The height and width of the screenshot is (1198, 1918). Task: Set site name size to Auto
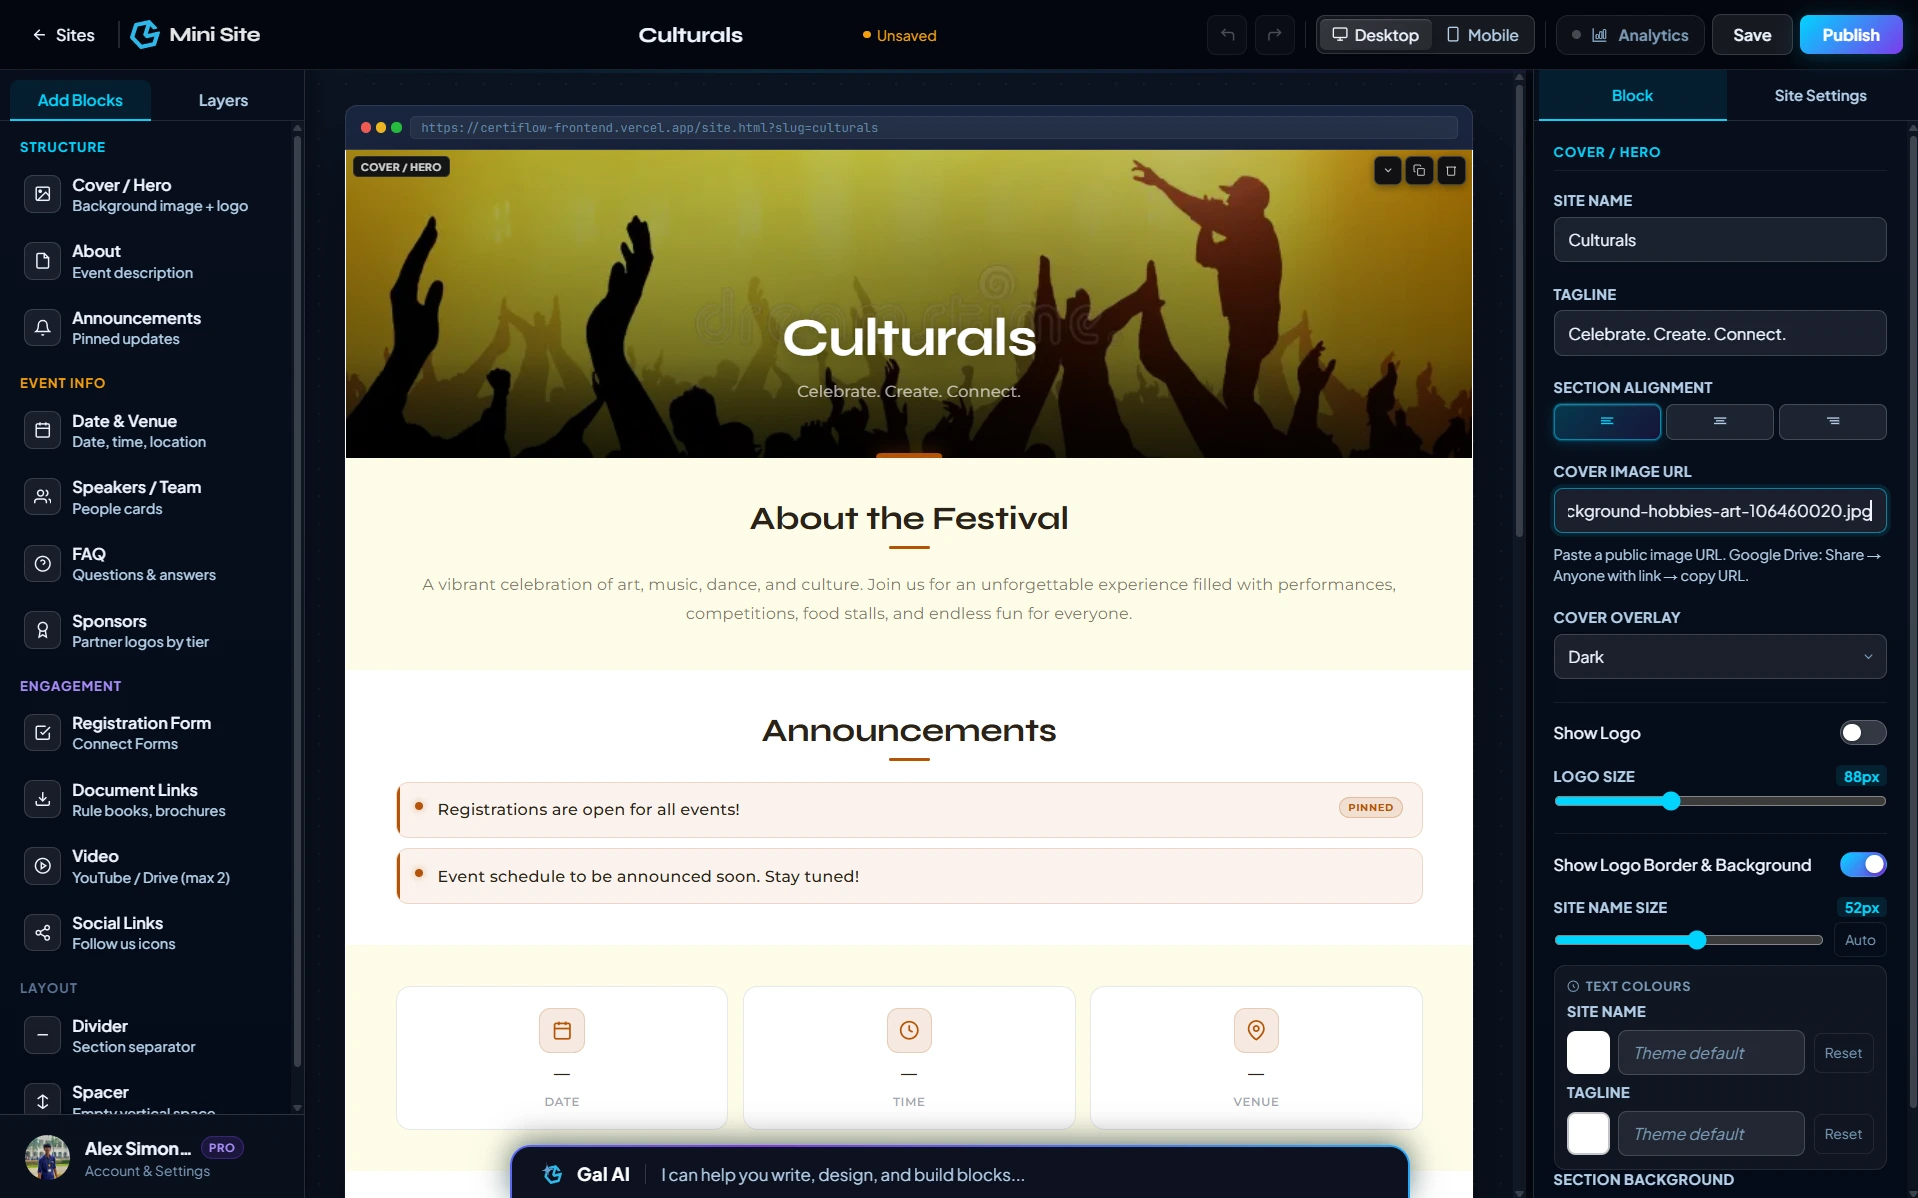pyautogui.click(x=1860, y=940)
